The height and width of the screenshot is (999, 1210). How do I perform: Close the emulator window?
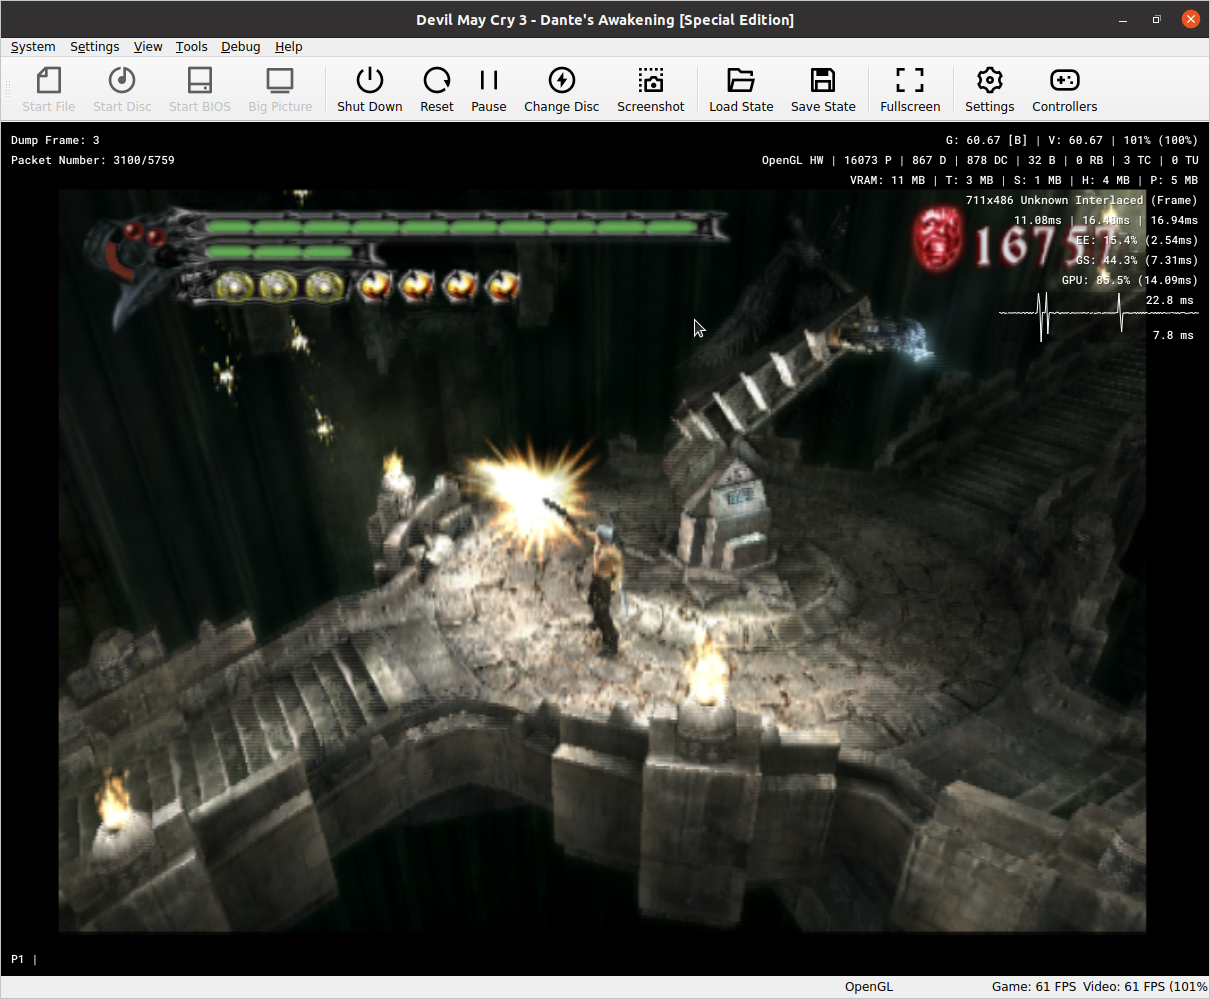point(1190,19)
